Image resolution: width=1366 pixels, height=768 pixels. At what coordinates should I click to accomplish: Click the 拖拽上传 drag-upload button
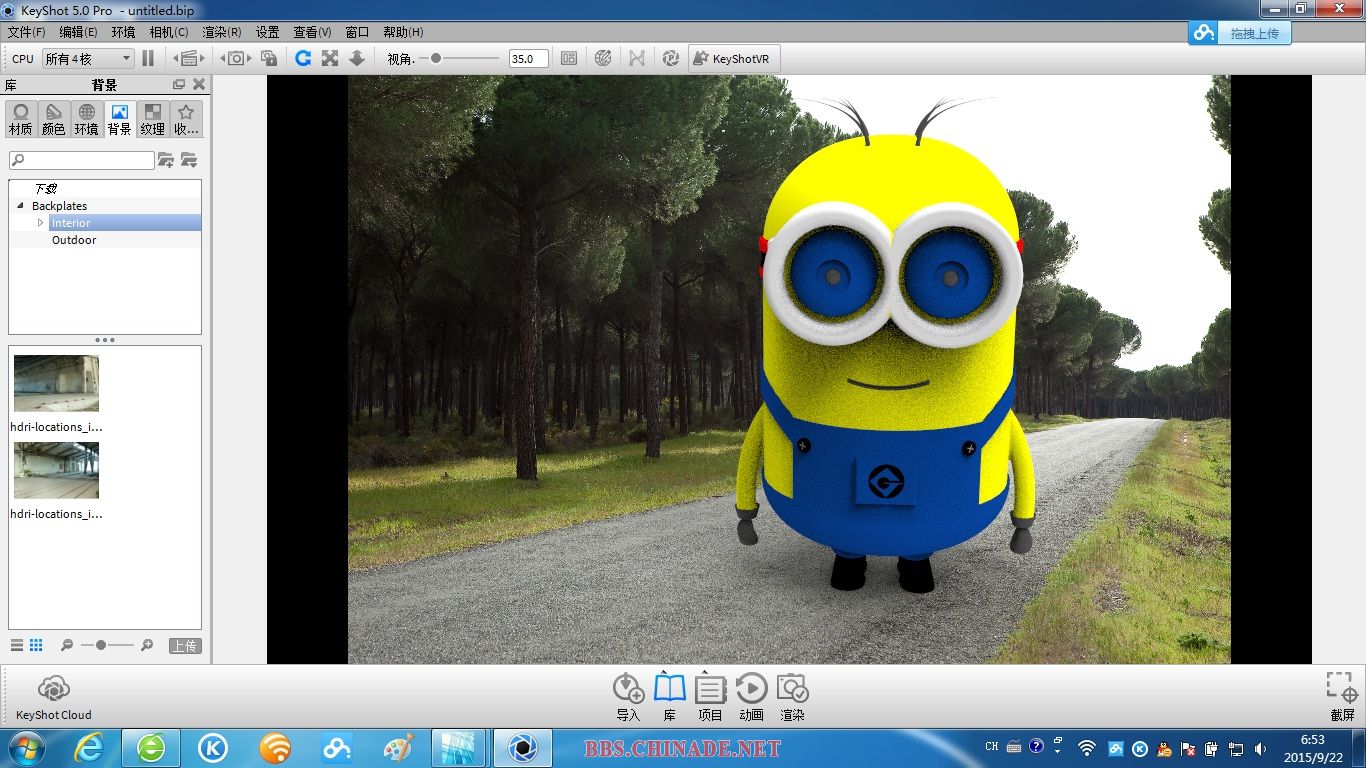(1240, 33)
